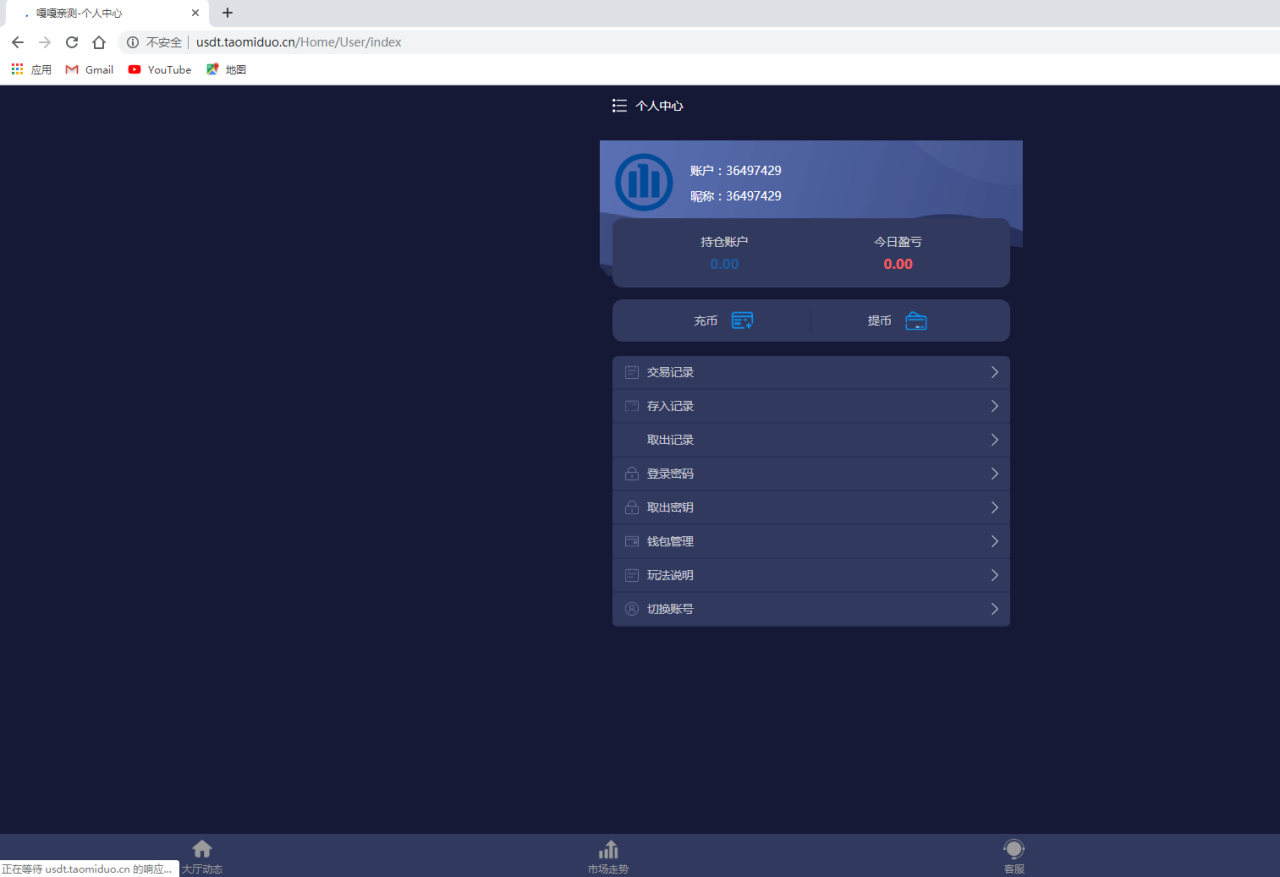Expand the 取出记录 row chevron
Viewport: 1280px width, 877px height.
(994, 440)
